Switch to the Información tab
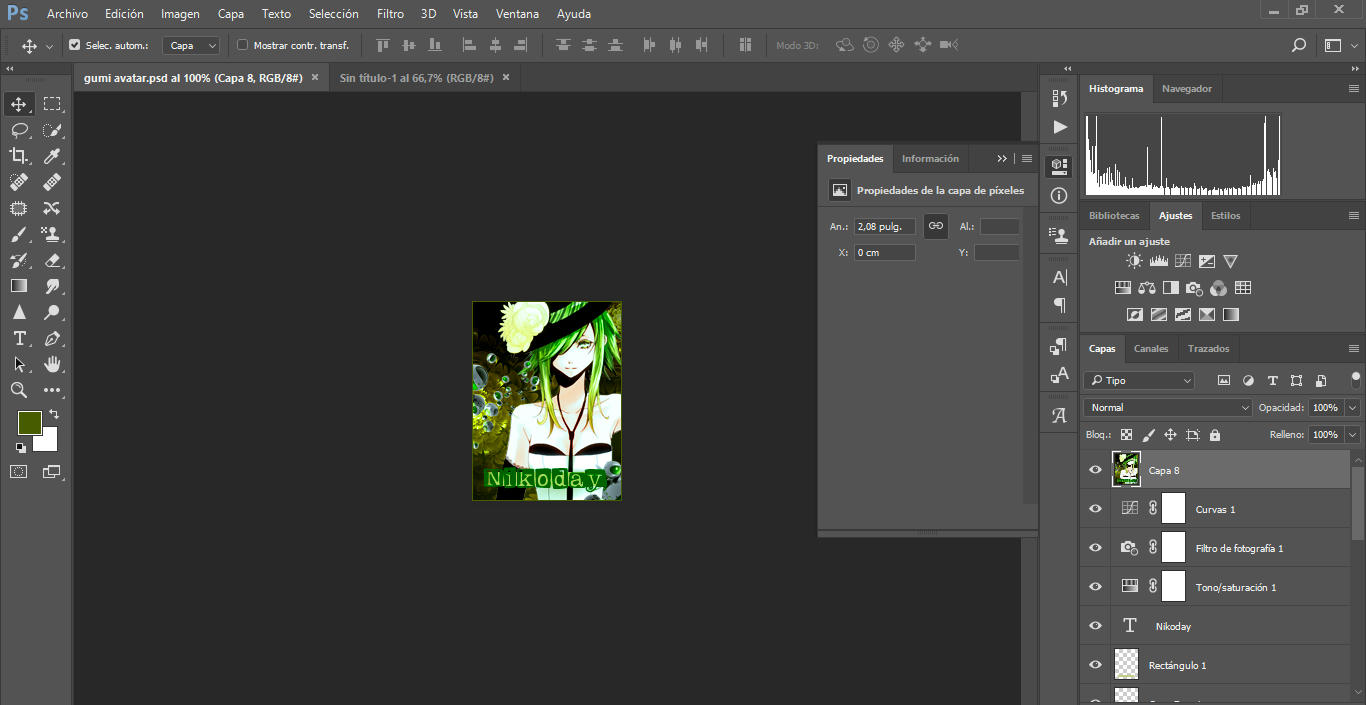 click(x=930, y=158)
